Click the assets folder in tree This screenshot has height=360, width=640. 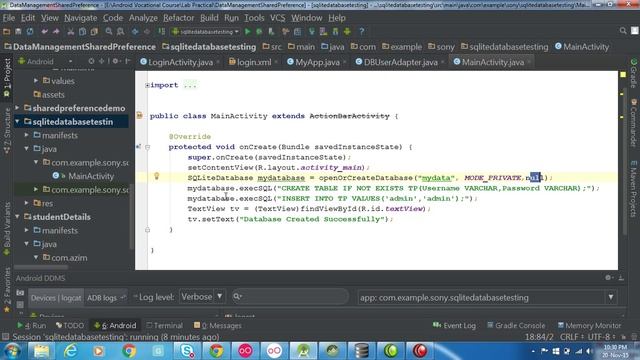pos(53,94)
